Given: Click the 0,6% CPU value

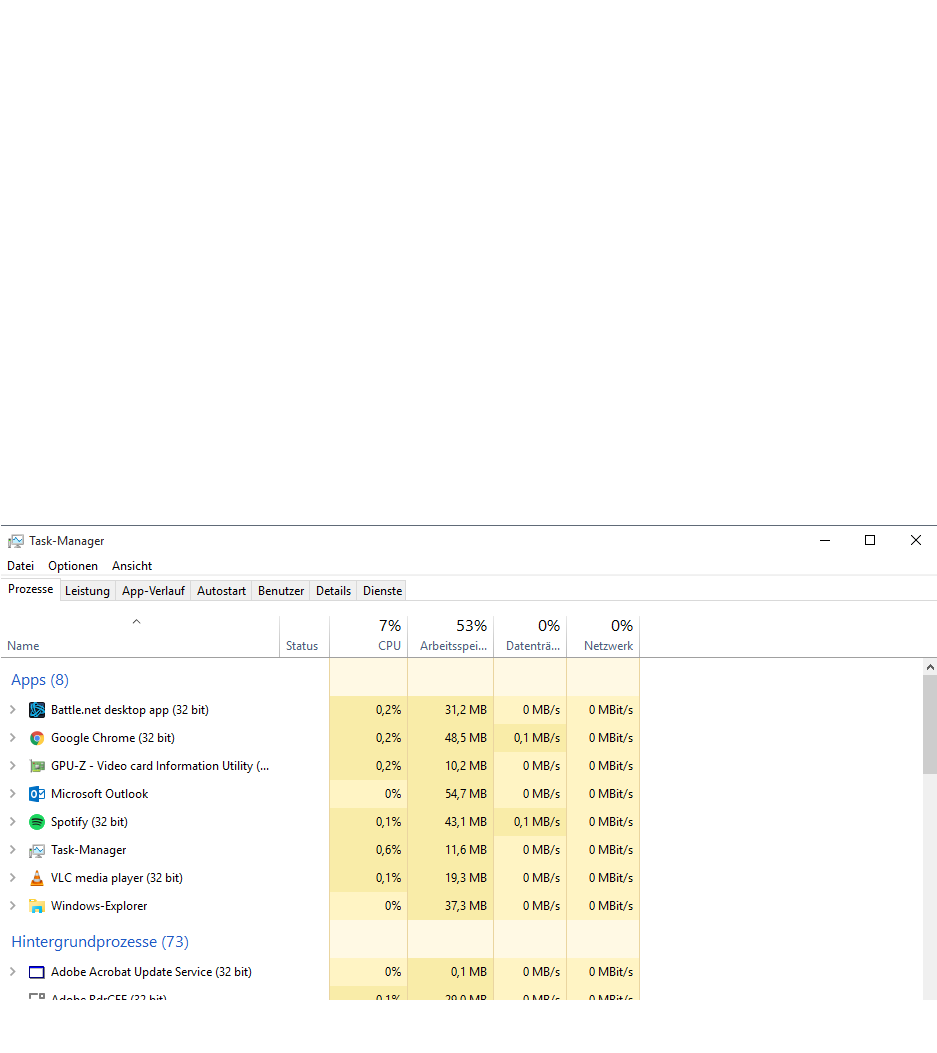Looking at the screenshot, I should pyautogui.click(x=388, y=850).
